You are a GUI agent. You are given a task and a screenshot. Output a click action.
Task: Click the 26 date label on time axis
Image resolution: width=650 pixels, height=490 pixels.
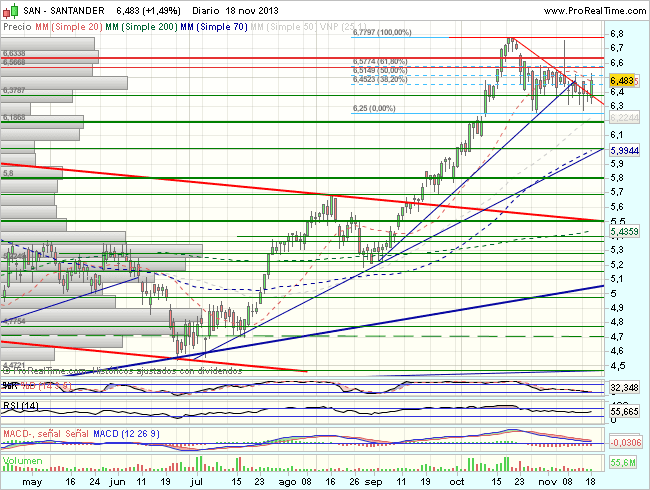click(354, 482)
